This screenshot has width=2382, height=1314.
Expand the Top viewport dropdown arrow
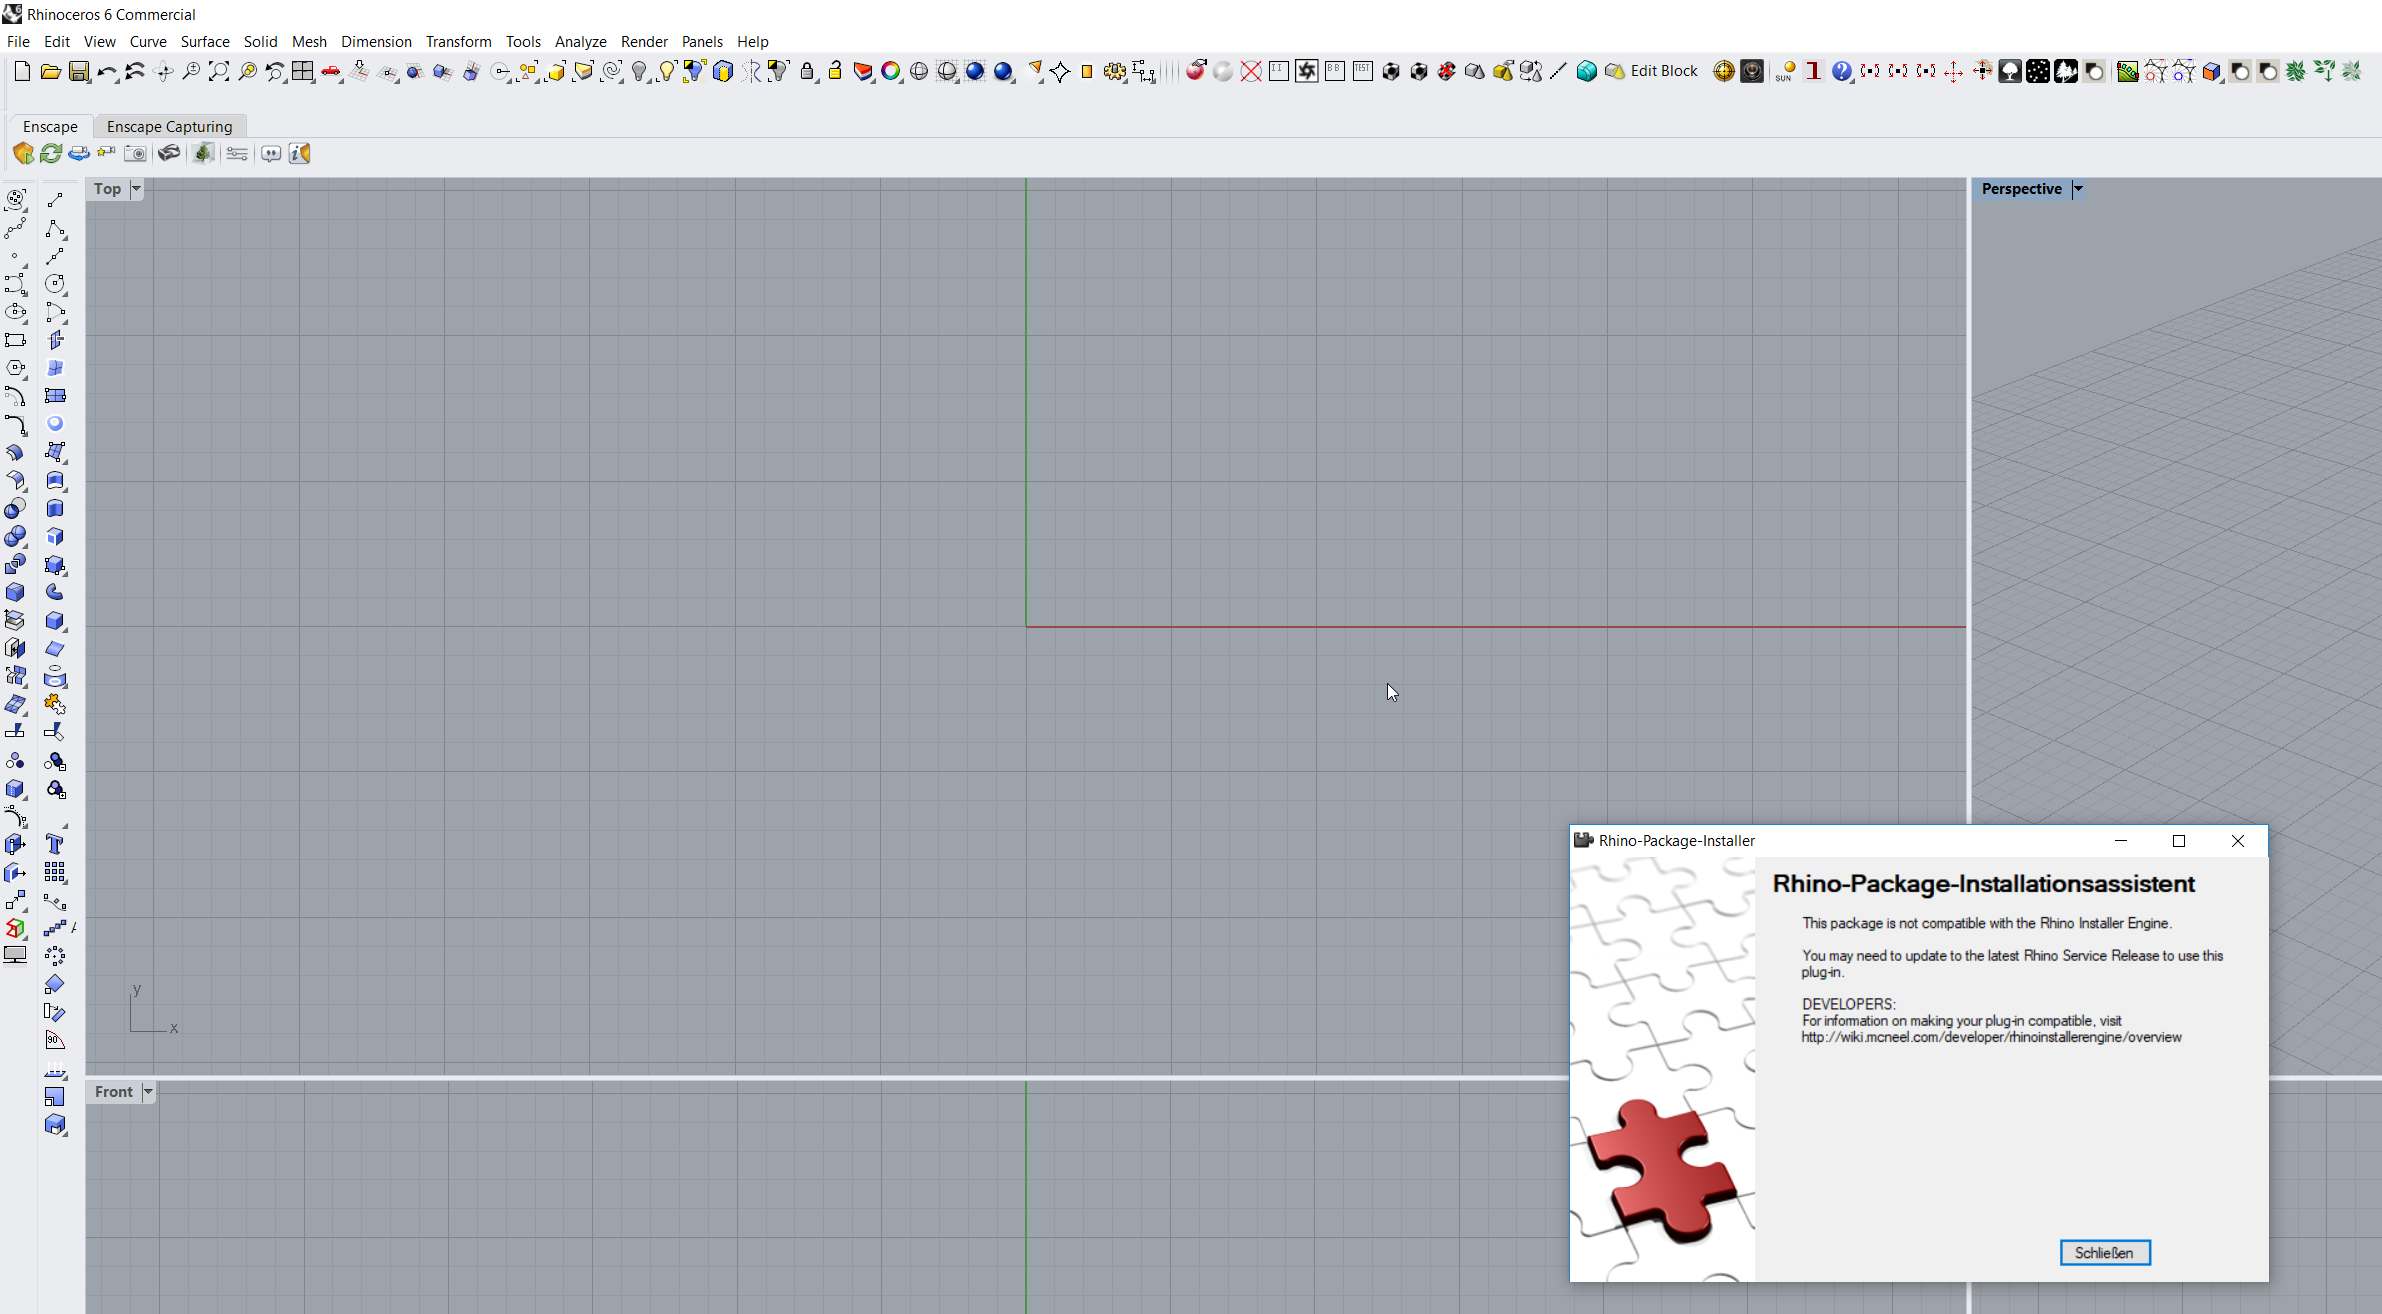(137, 189)
